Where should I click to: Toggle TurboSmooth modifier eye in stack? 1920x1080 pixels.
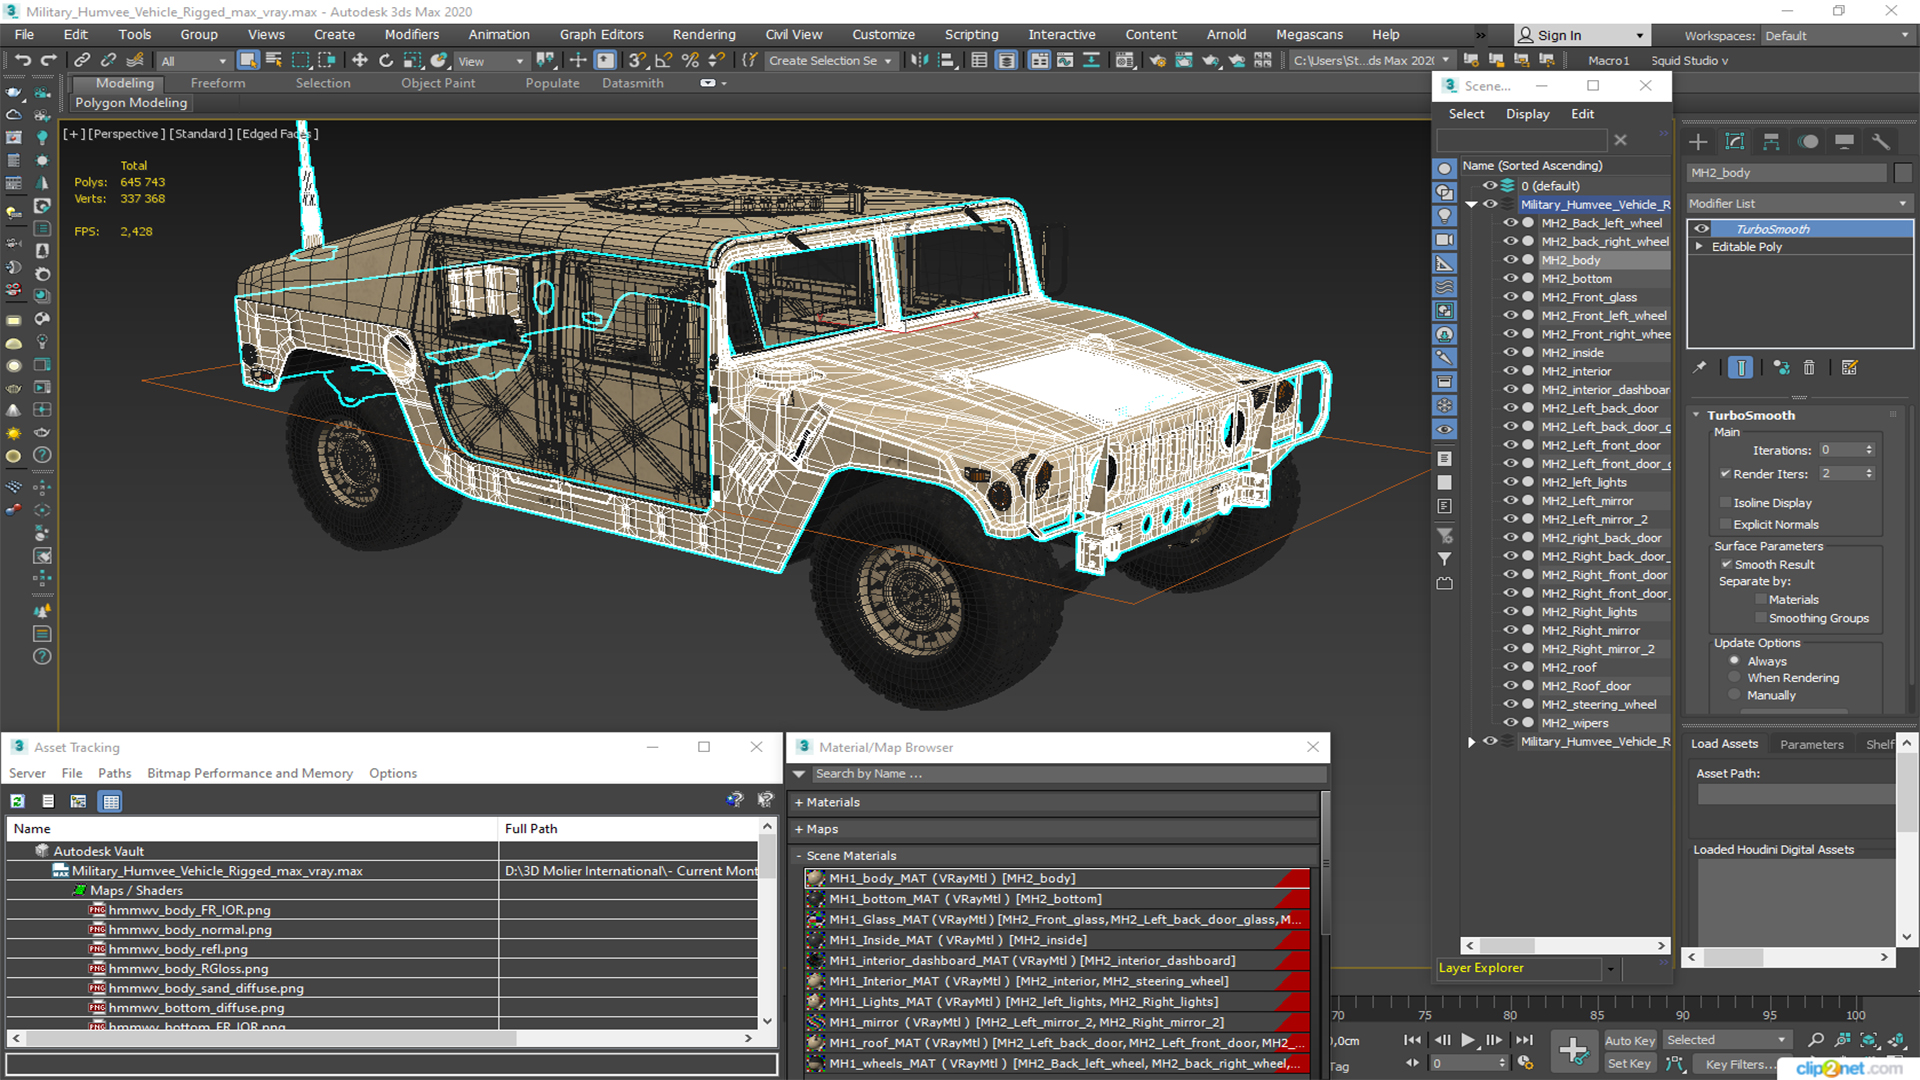(1702, 229)
